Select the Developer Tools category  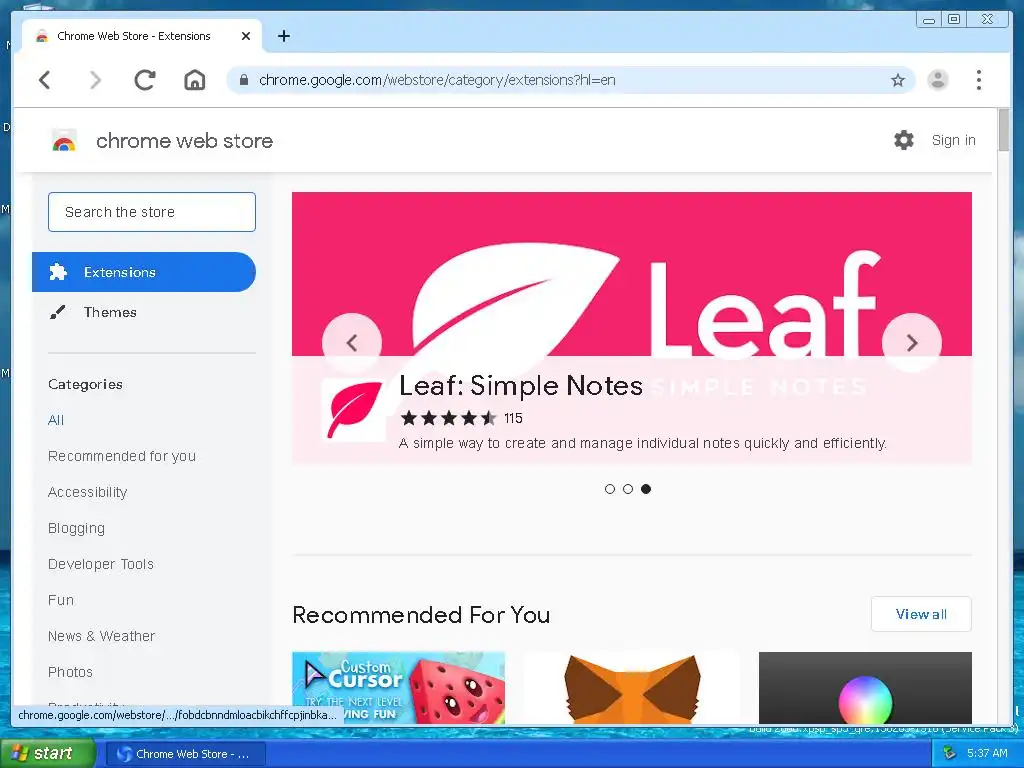pos(101,564)
